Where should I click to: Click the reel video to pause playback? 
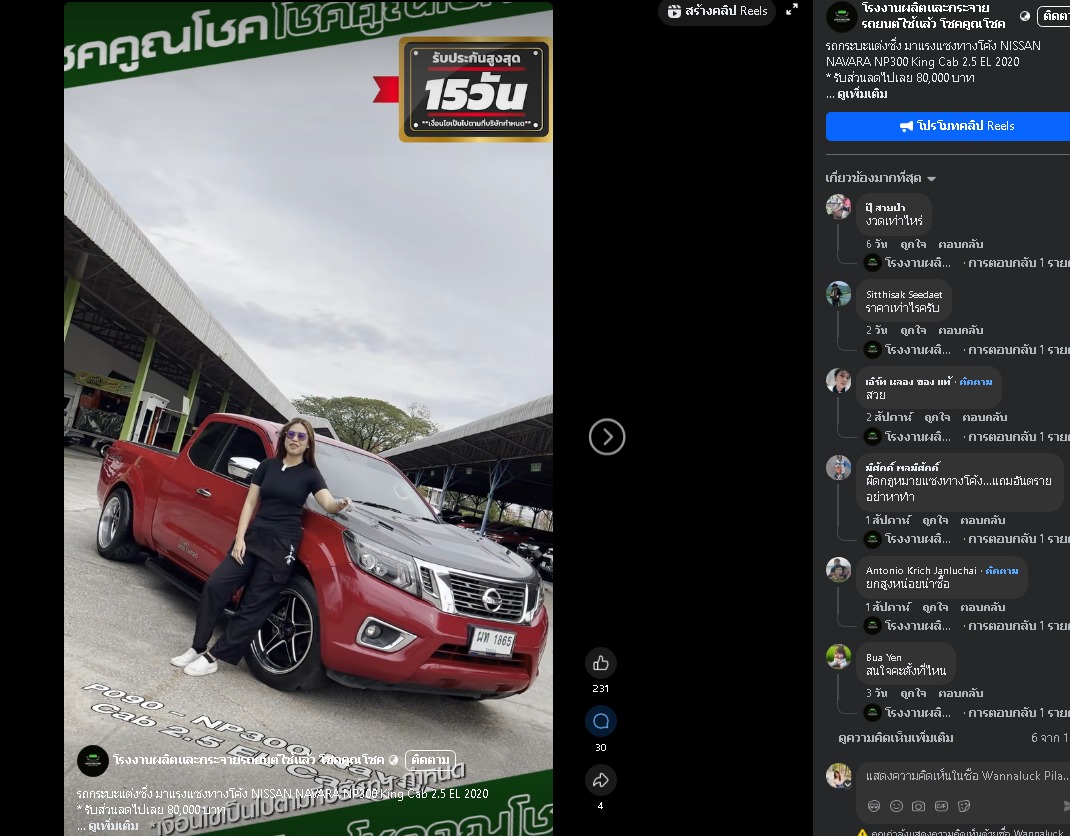[x=308, y=418]
